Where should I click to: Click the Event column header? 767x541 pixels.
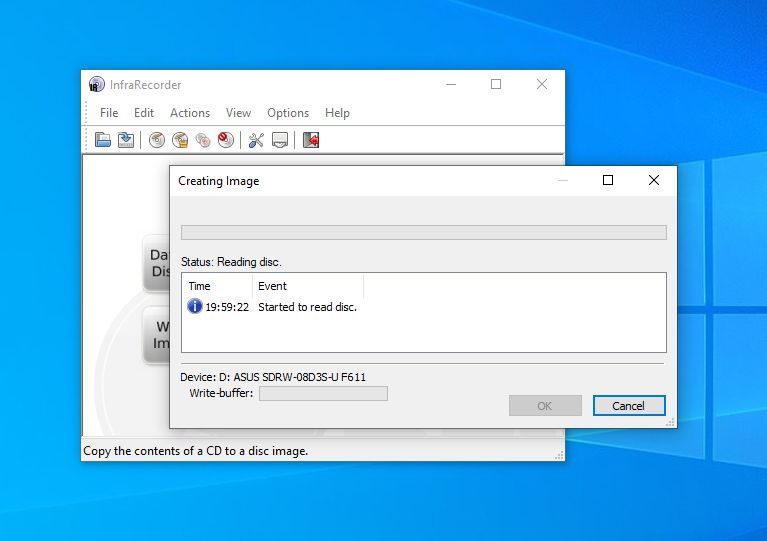tap(308, 286)
